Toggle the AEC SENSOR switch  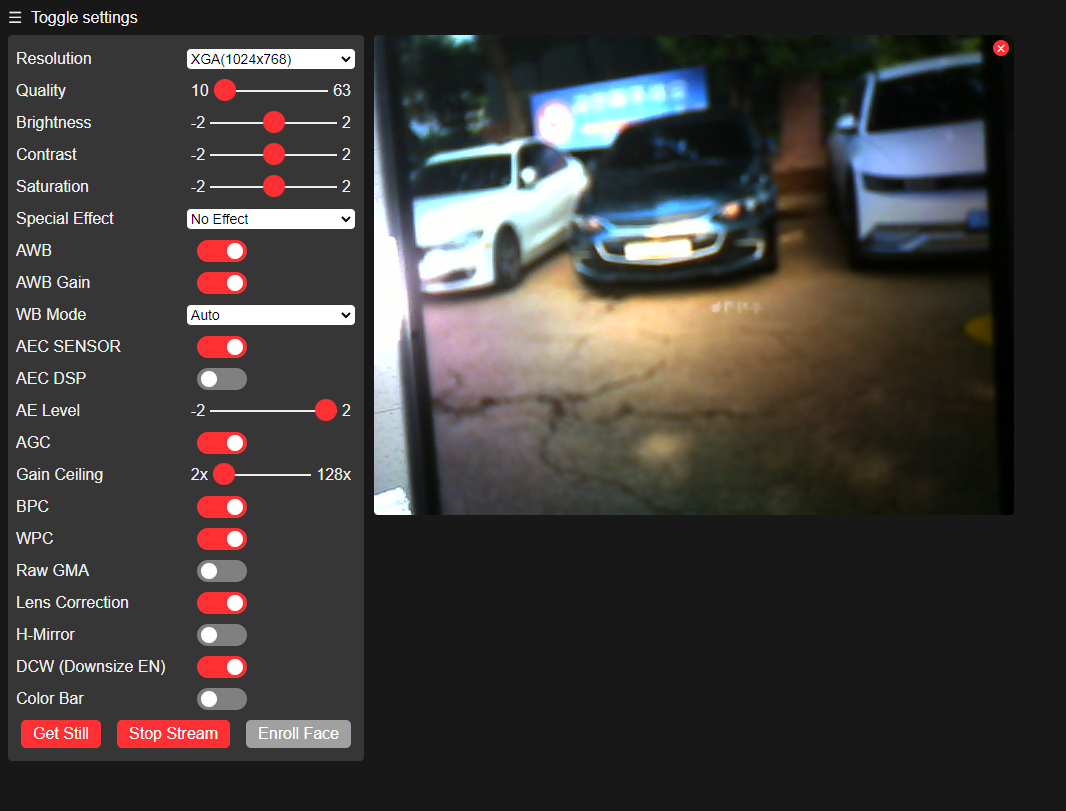222,347
